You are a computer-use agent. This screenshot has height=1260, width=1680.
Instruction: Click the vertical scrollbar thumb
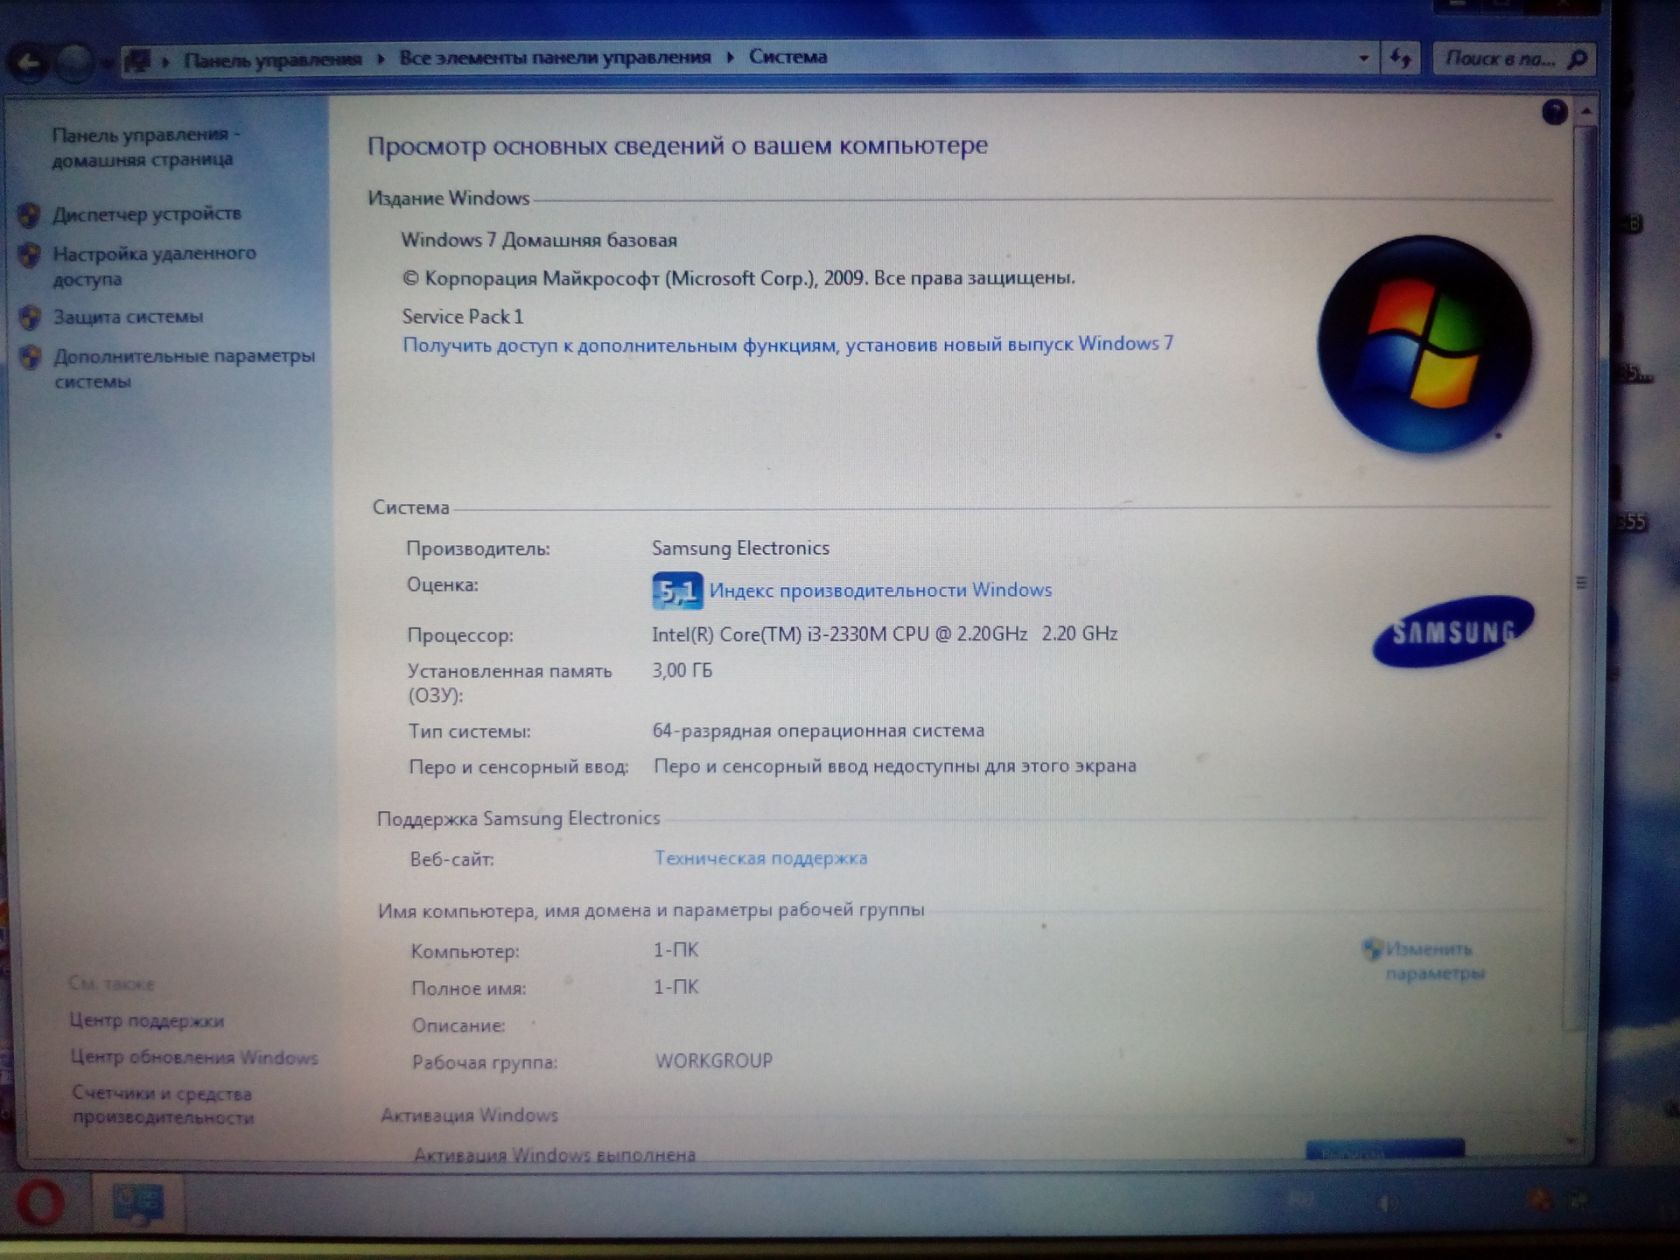click(1582, 580)
